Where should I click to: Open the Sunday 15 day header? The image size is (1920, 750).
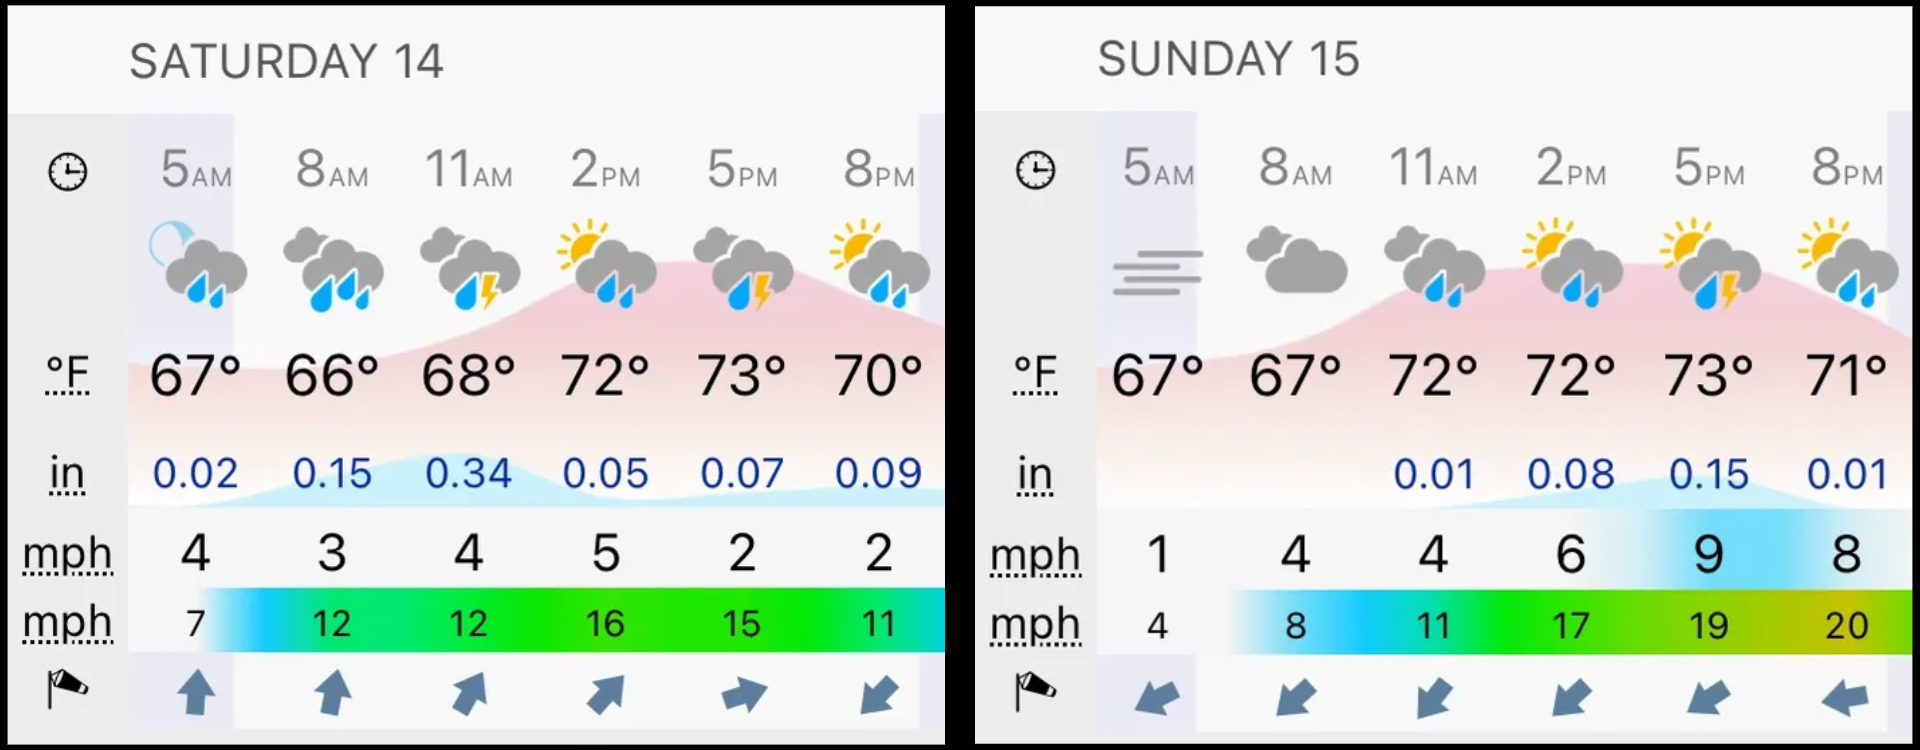[1228, 59]
